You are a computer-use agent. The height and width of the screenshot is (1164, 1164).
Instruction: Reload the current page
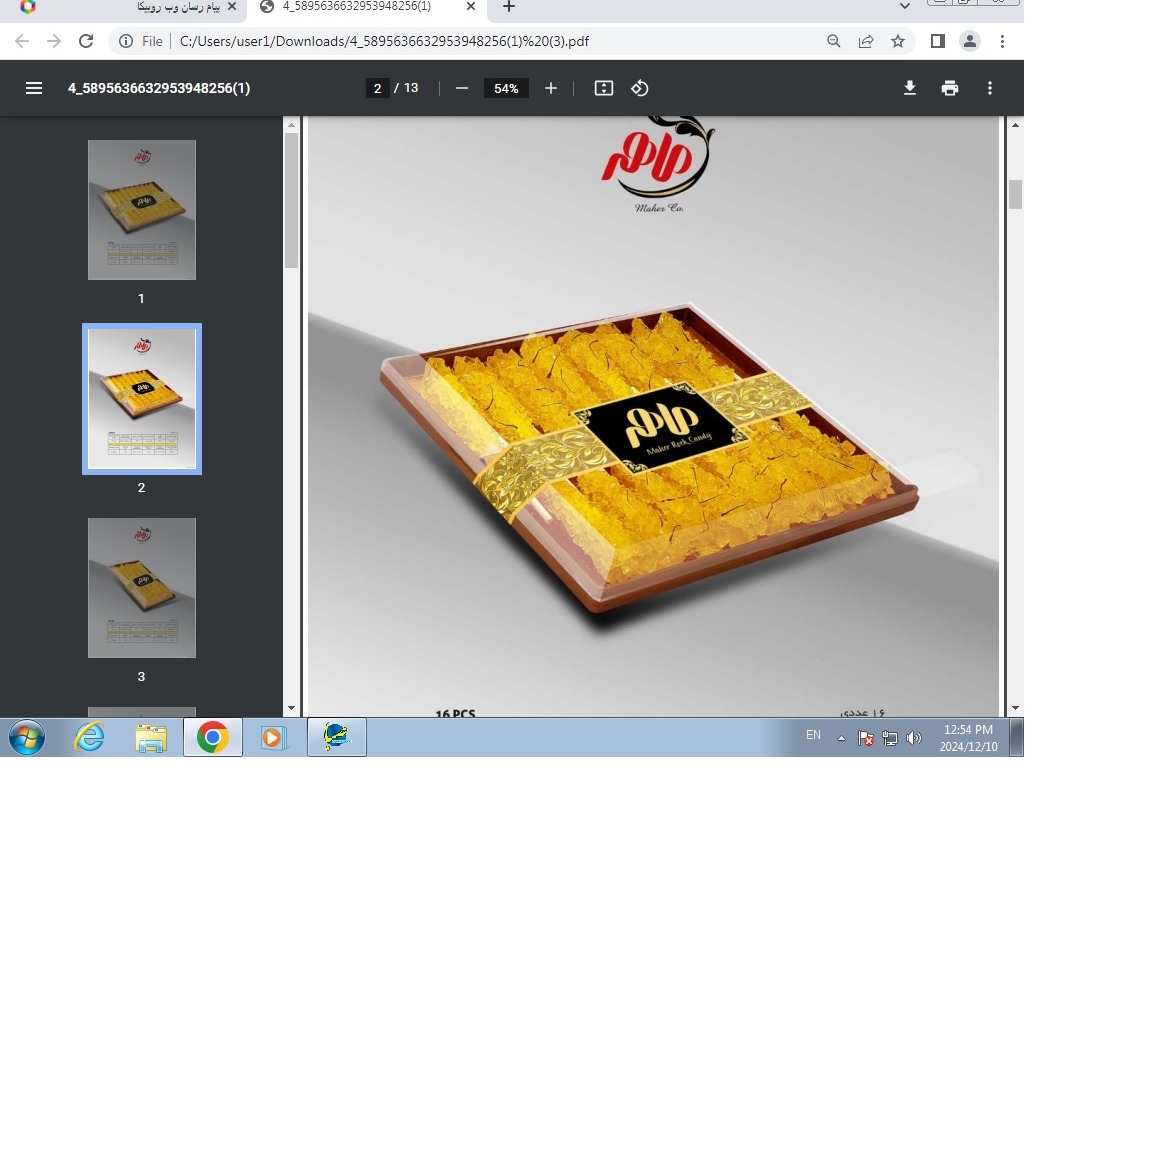86,41
